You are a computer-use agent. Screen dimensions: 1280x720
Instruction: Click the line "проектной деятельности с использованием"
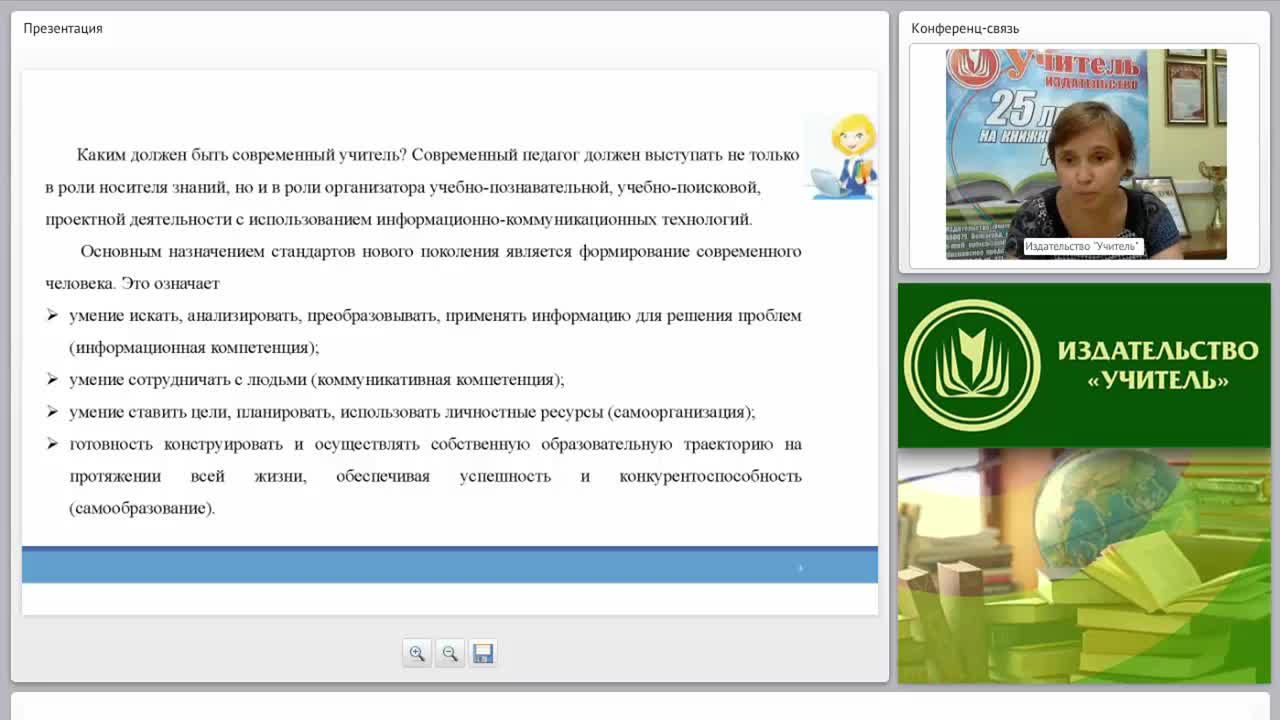pyautogui.click(x=399, y=219)
